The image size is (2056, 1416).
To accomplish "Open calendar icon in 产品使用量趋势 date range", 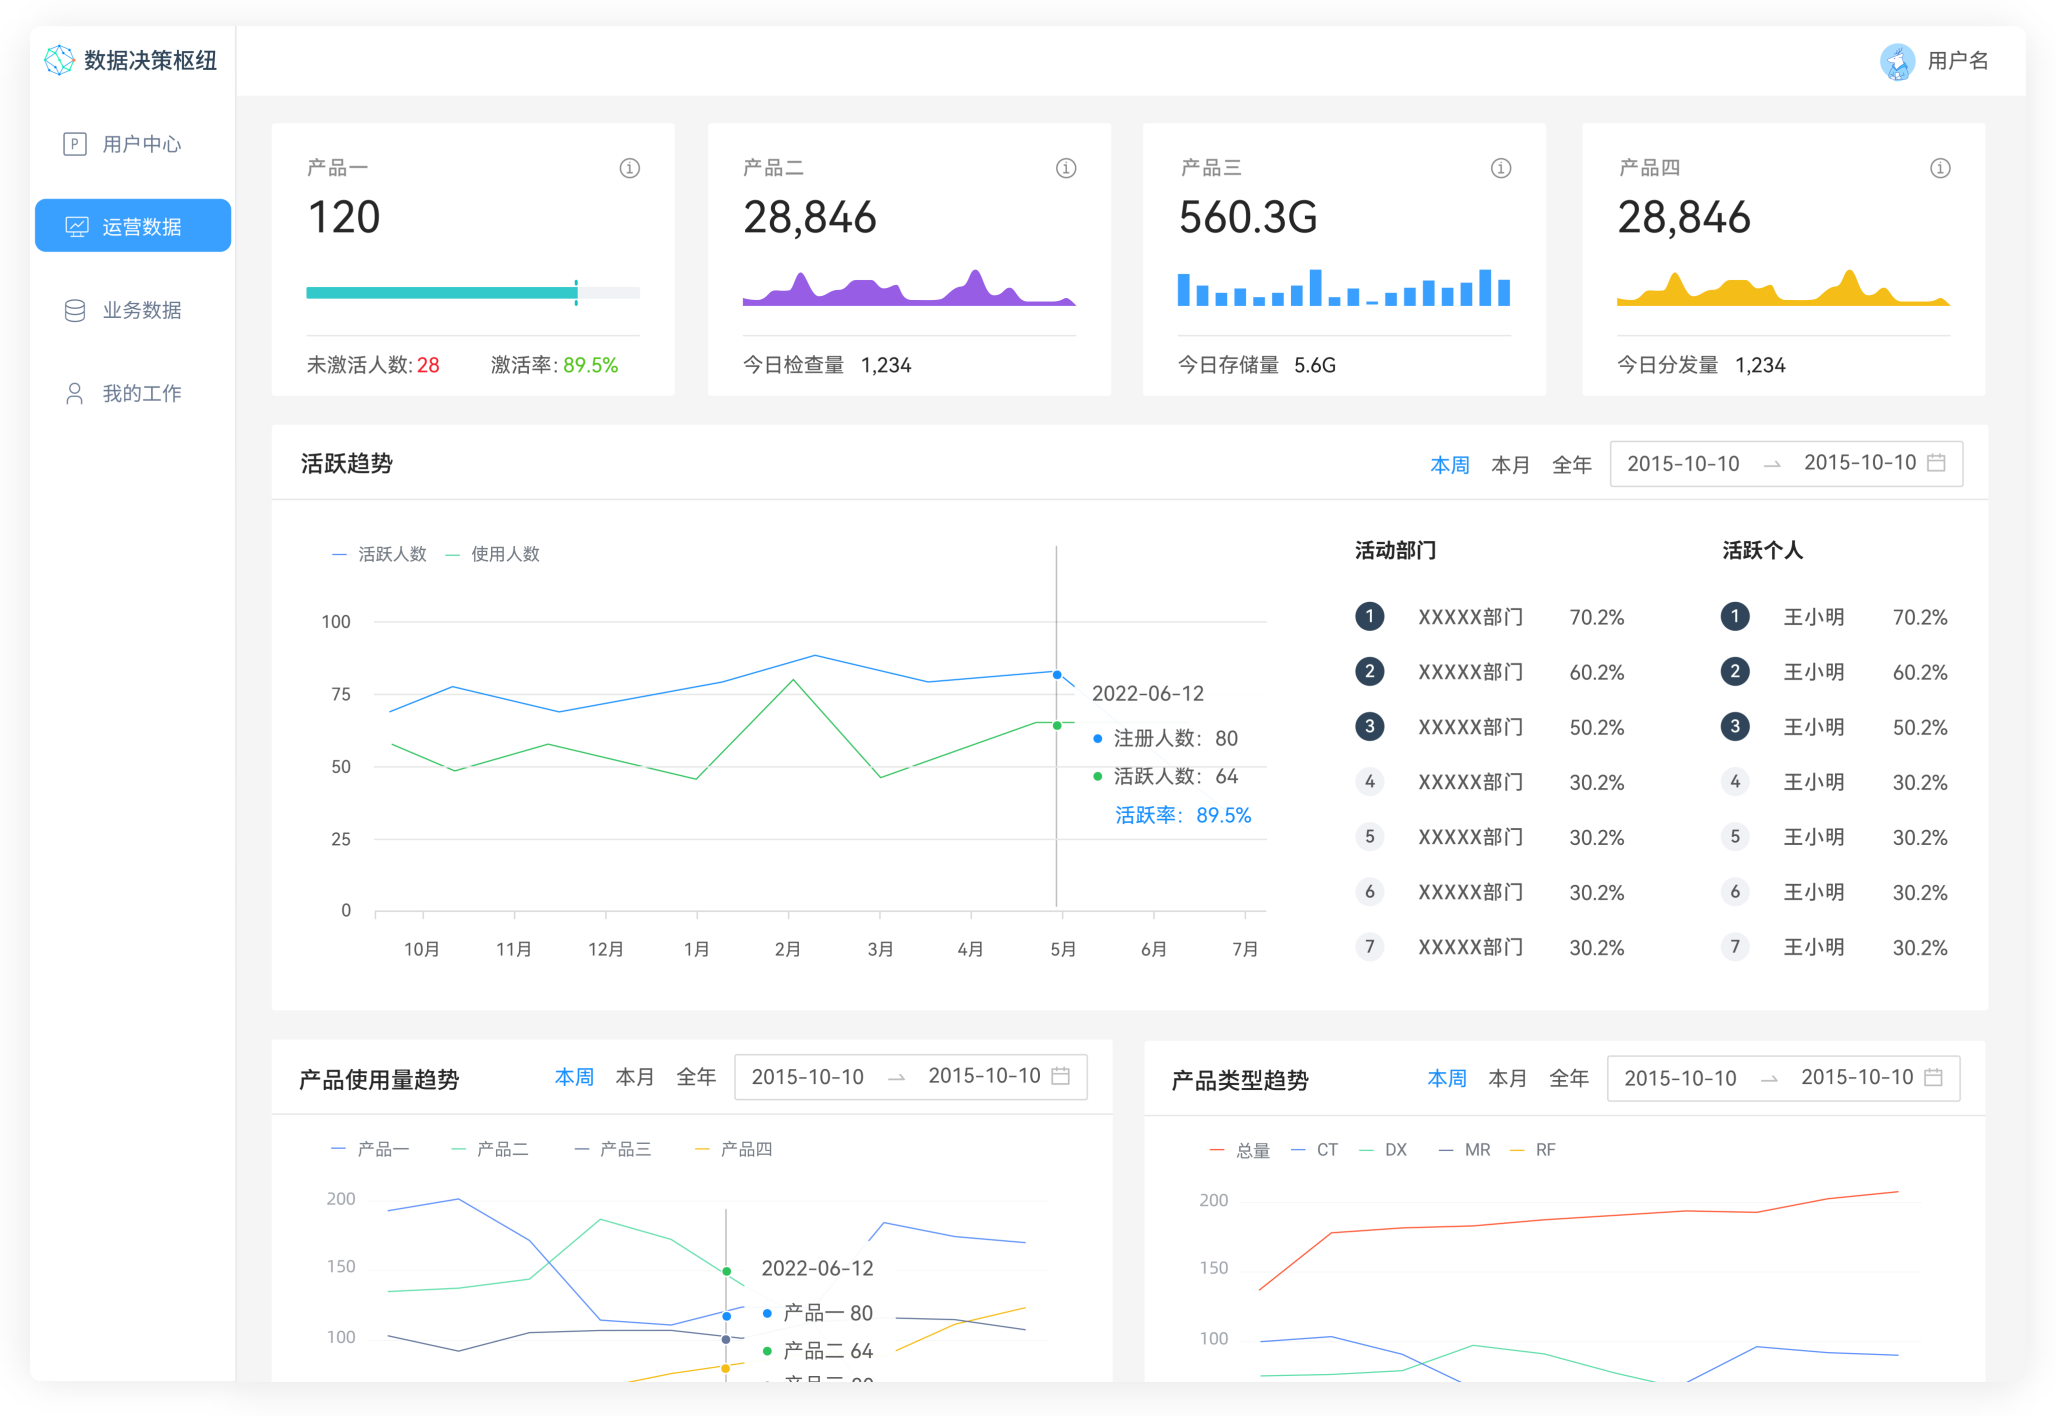I will click(x=1061, y=1076).
